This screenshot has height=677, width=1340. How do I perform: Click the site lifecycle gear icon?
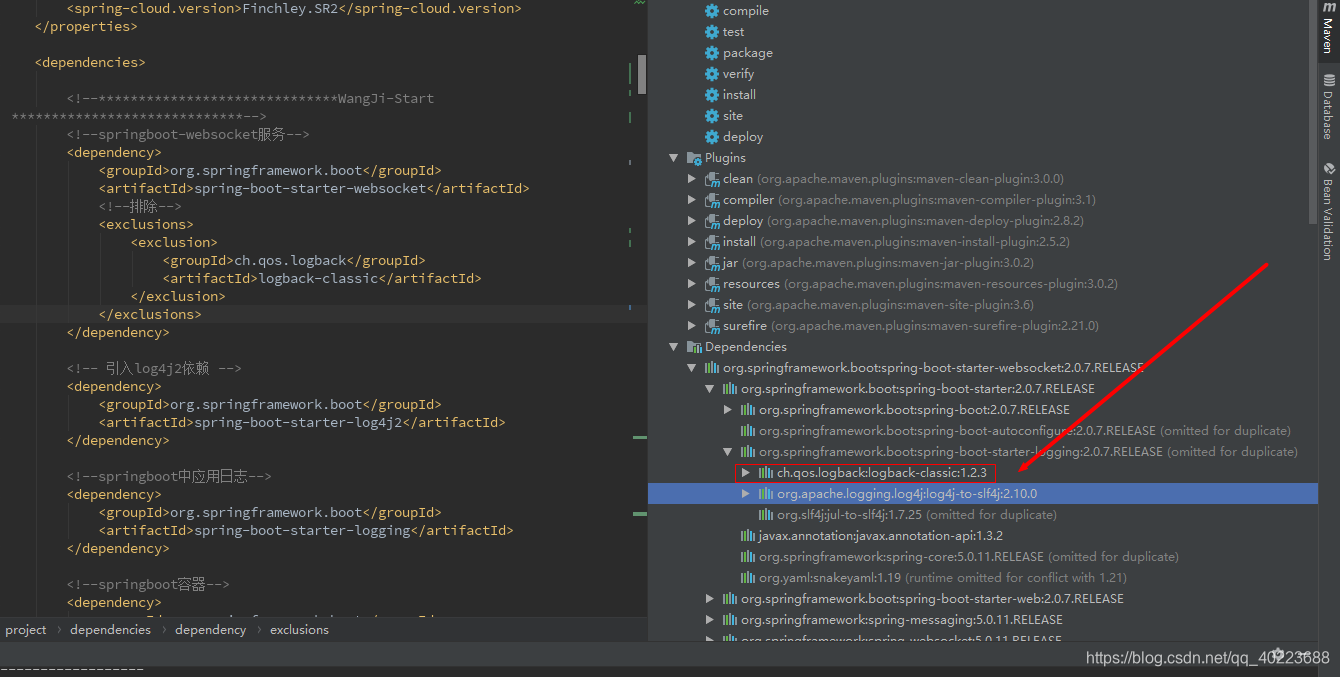click(712, 116)
